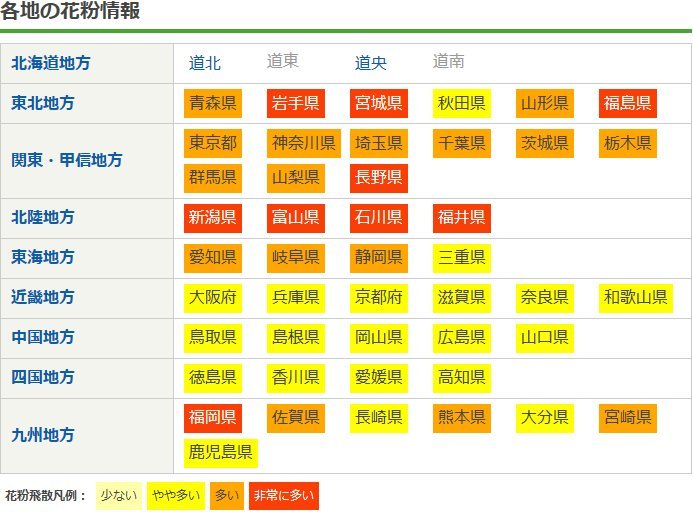Open 岩手県 pollen information
The width and height of the screenshot is (693, 512).
(x=295, y=103)
